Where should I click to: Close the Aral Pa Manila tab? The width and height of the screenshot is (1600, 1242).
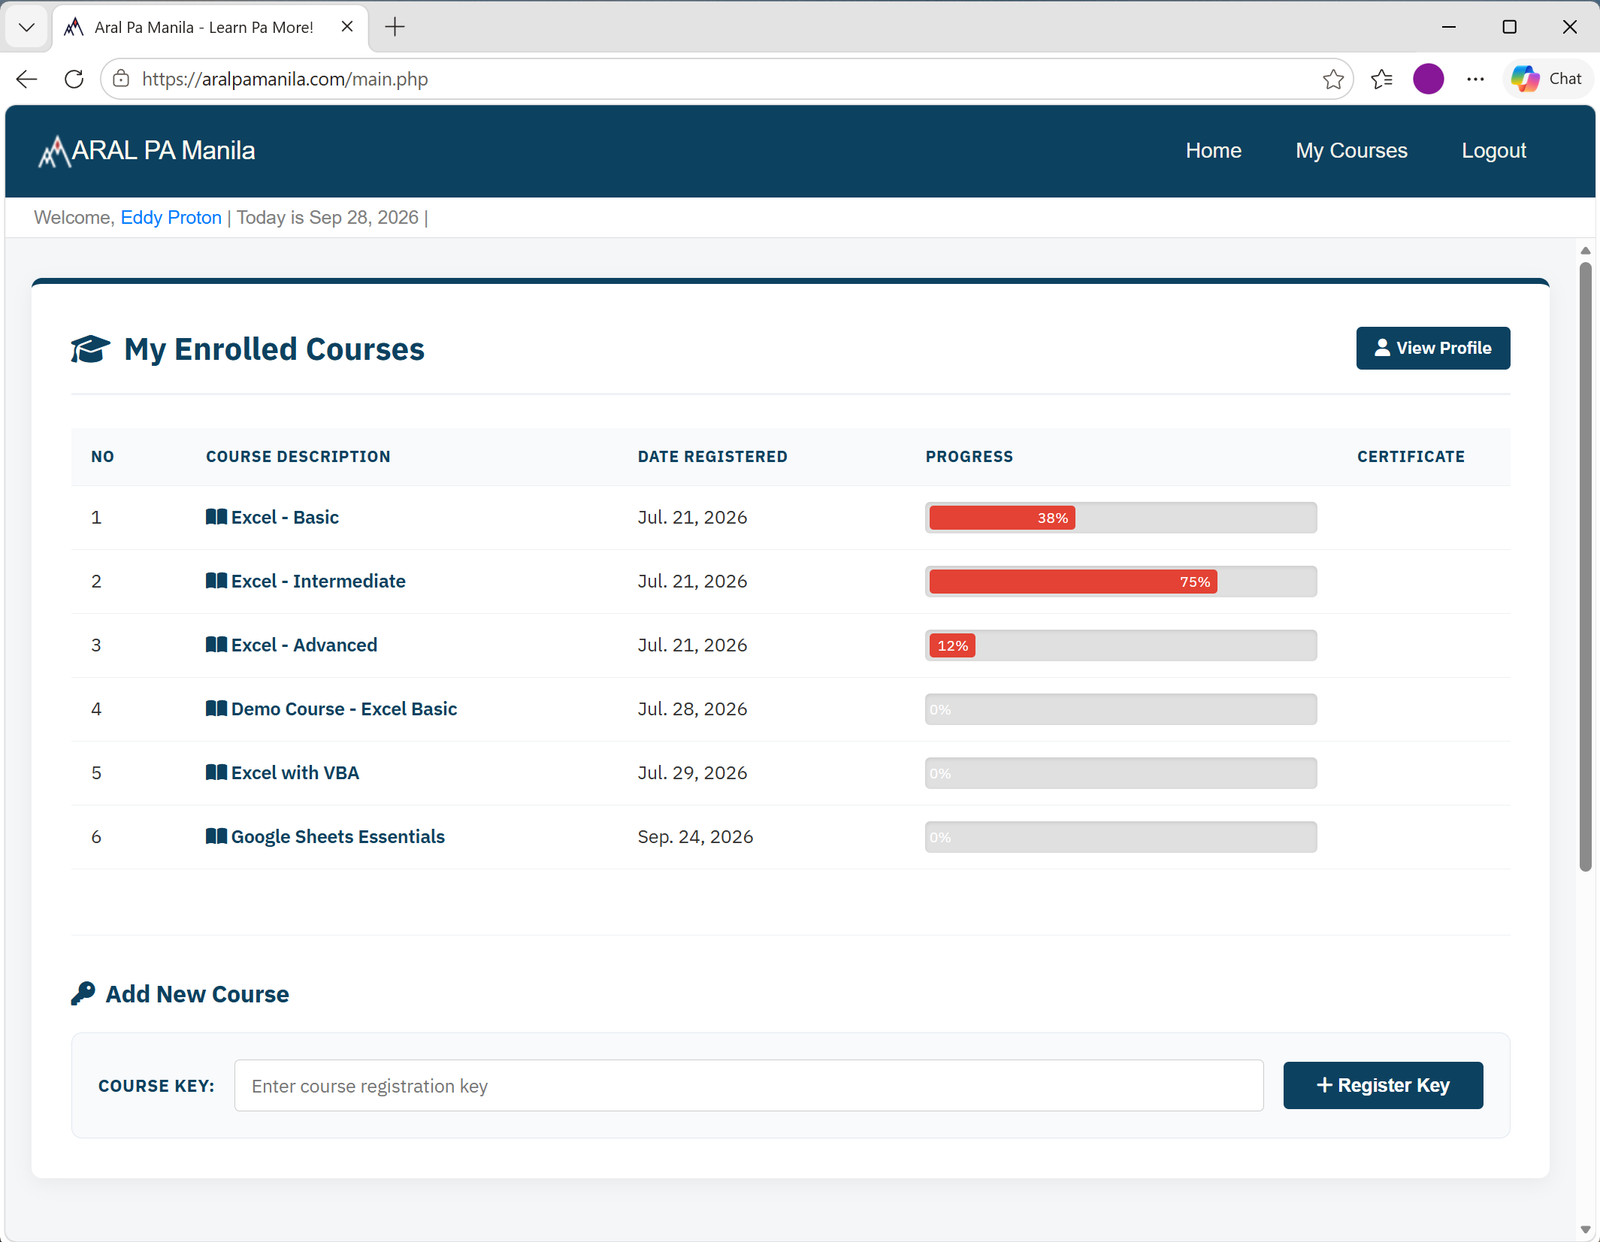347,27
